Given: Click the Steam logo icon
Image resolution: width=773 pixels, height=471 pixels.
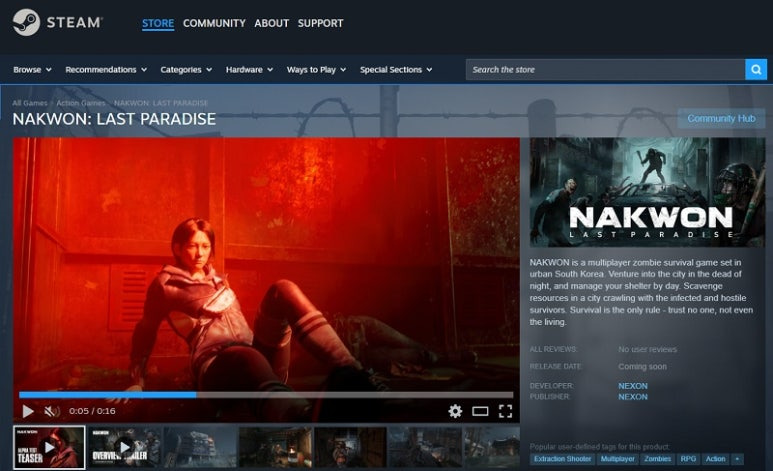Looking at the screenshot, I should [x=26, y=23].
